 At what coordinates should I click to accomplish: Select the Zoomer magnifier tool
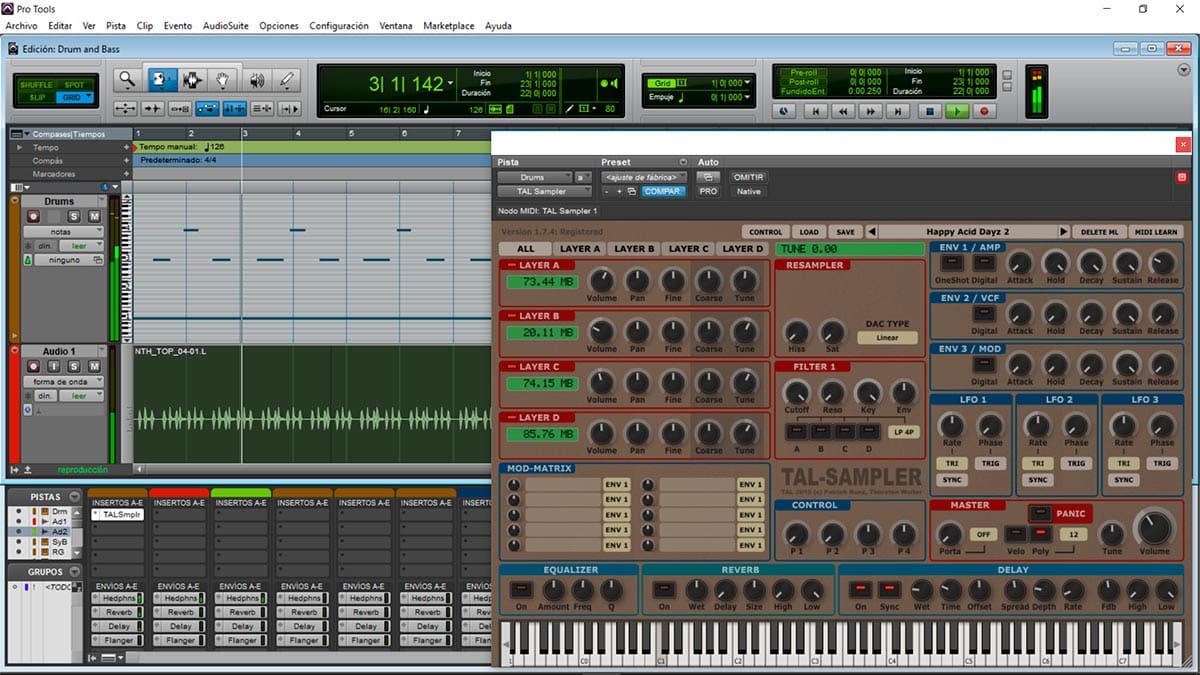click(x=126, y=81)
